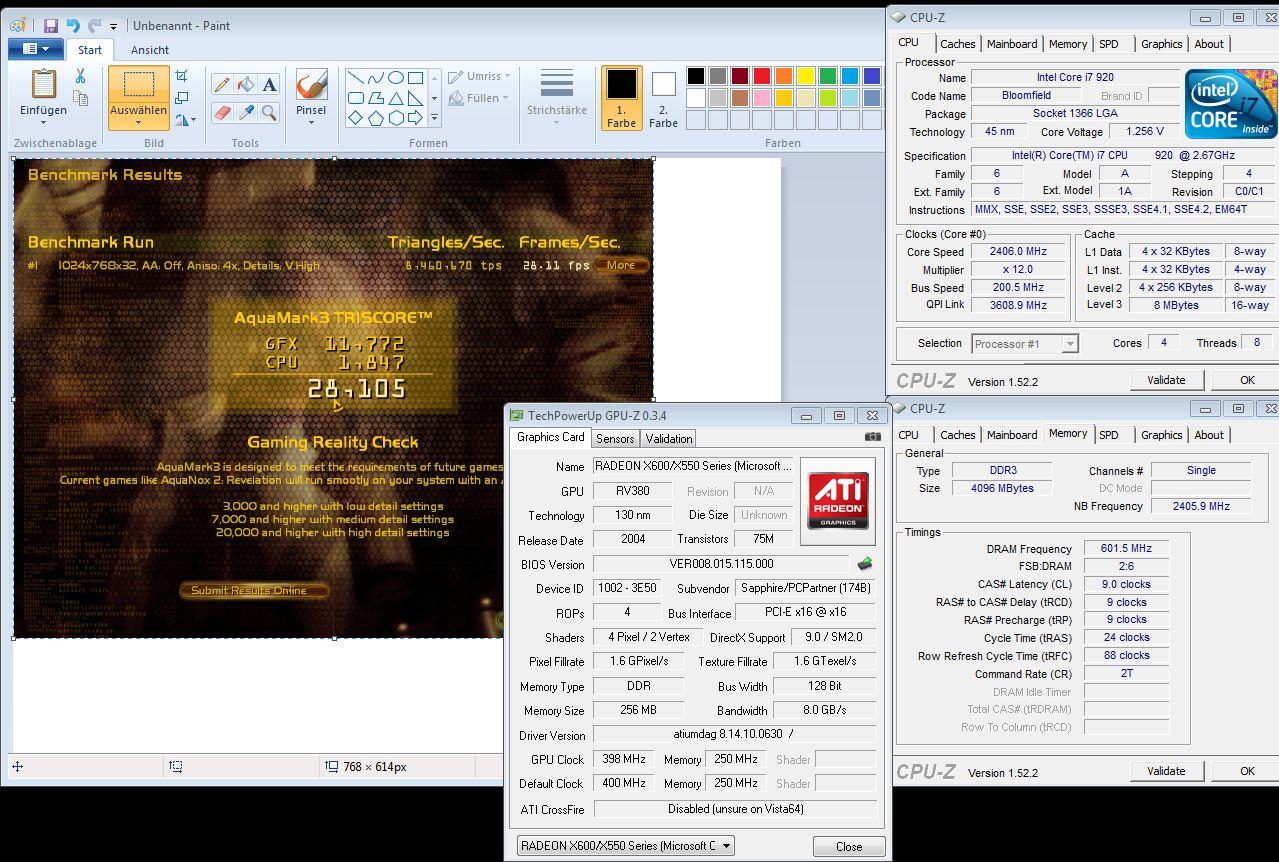Click the Cut scissors icon in Zwischenablage
Screen dimensions: 1279x862
point(80,76)
